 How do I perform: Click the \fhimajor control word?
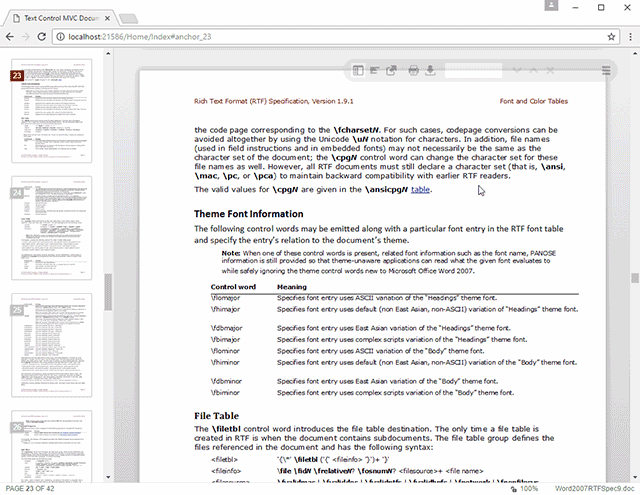225,309
